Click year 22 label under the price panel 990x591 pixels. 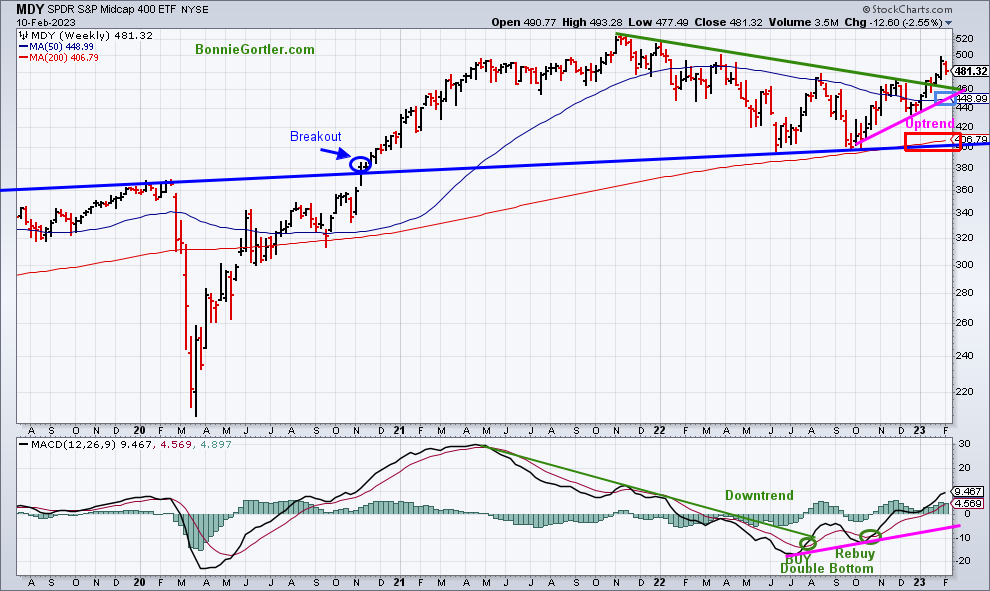[659, 431]
